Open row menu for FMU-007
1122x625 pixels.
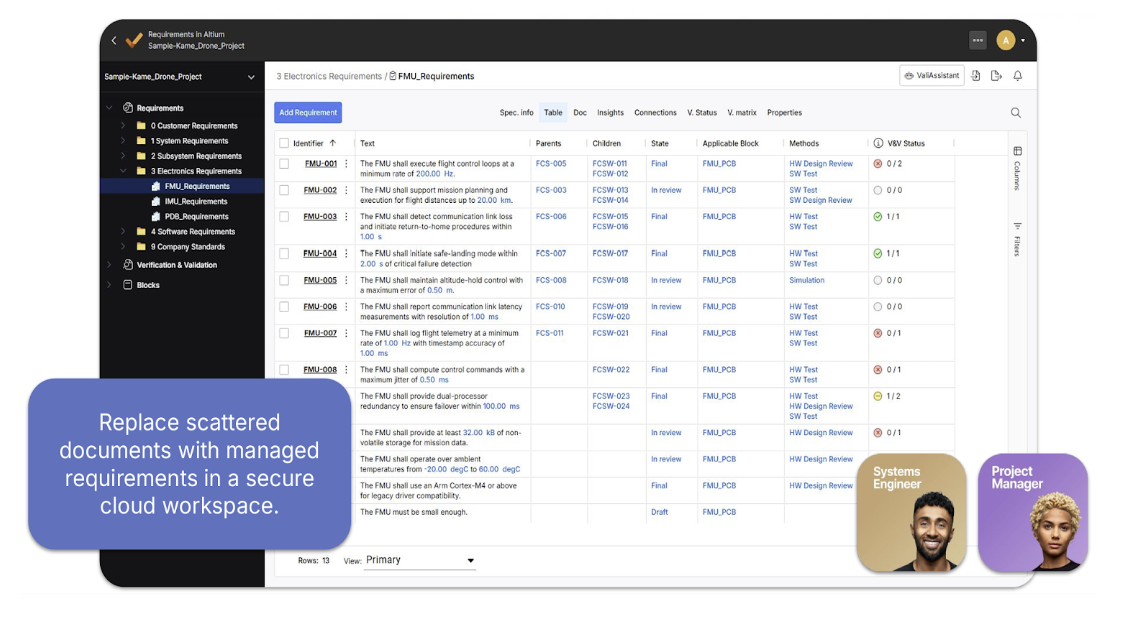point(346,333)
